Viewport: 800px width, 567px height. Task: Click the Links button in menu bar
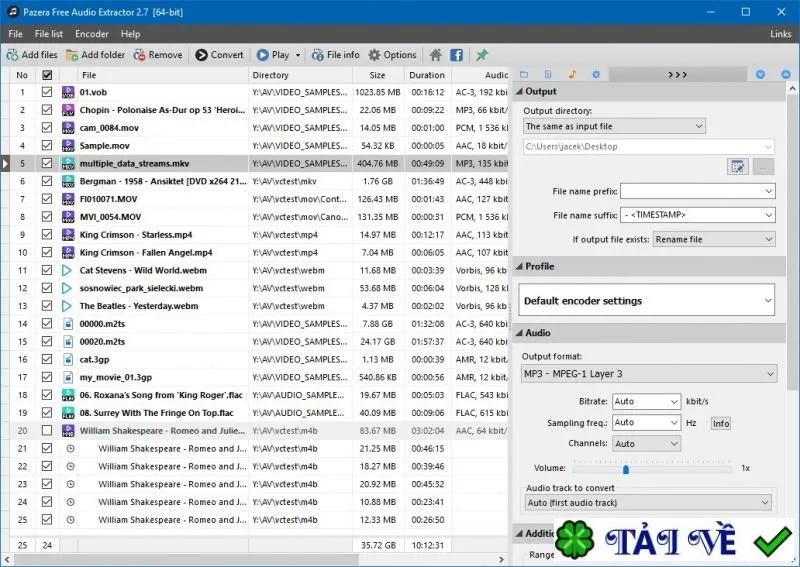[781, 34]
